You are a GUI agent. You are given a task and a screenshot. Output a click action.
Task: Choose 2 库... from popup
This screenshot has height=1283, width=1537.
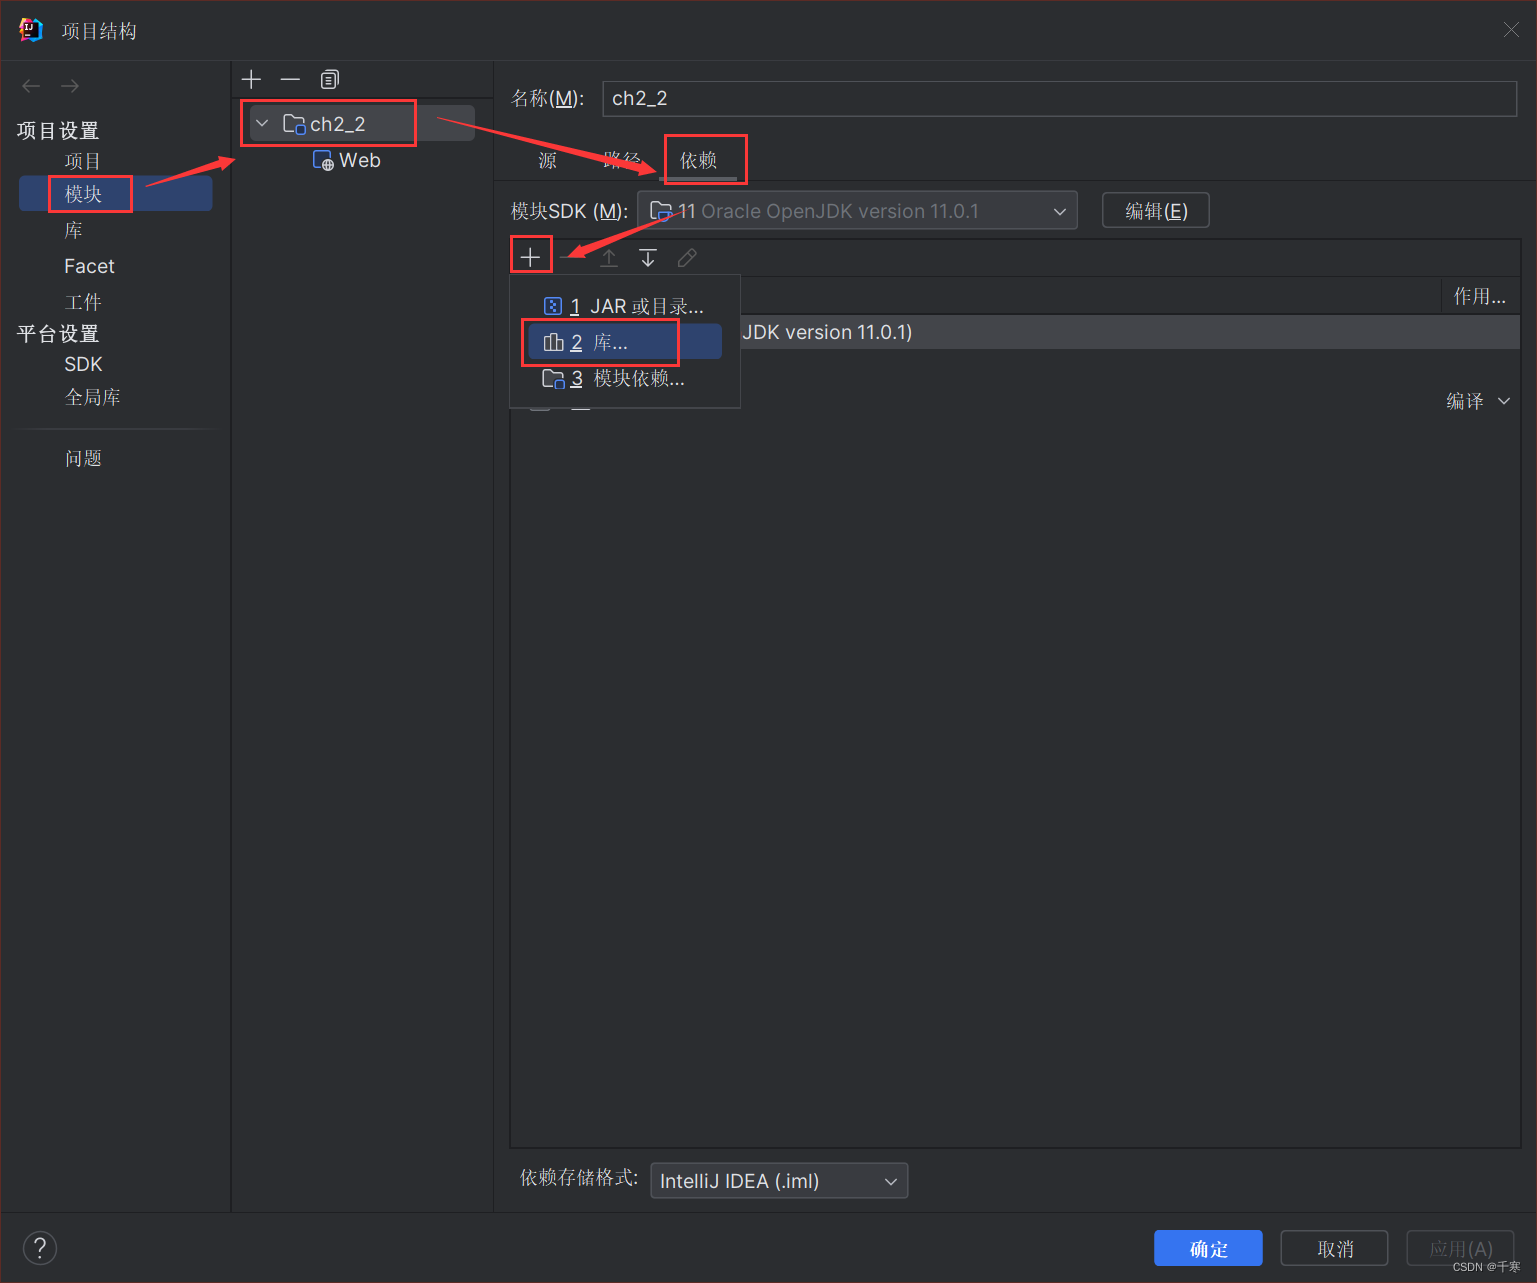(624, 342)
